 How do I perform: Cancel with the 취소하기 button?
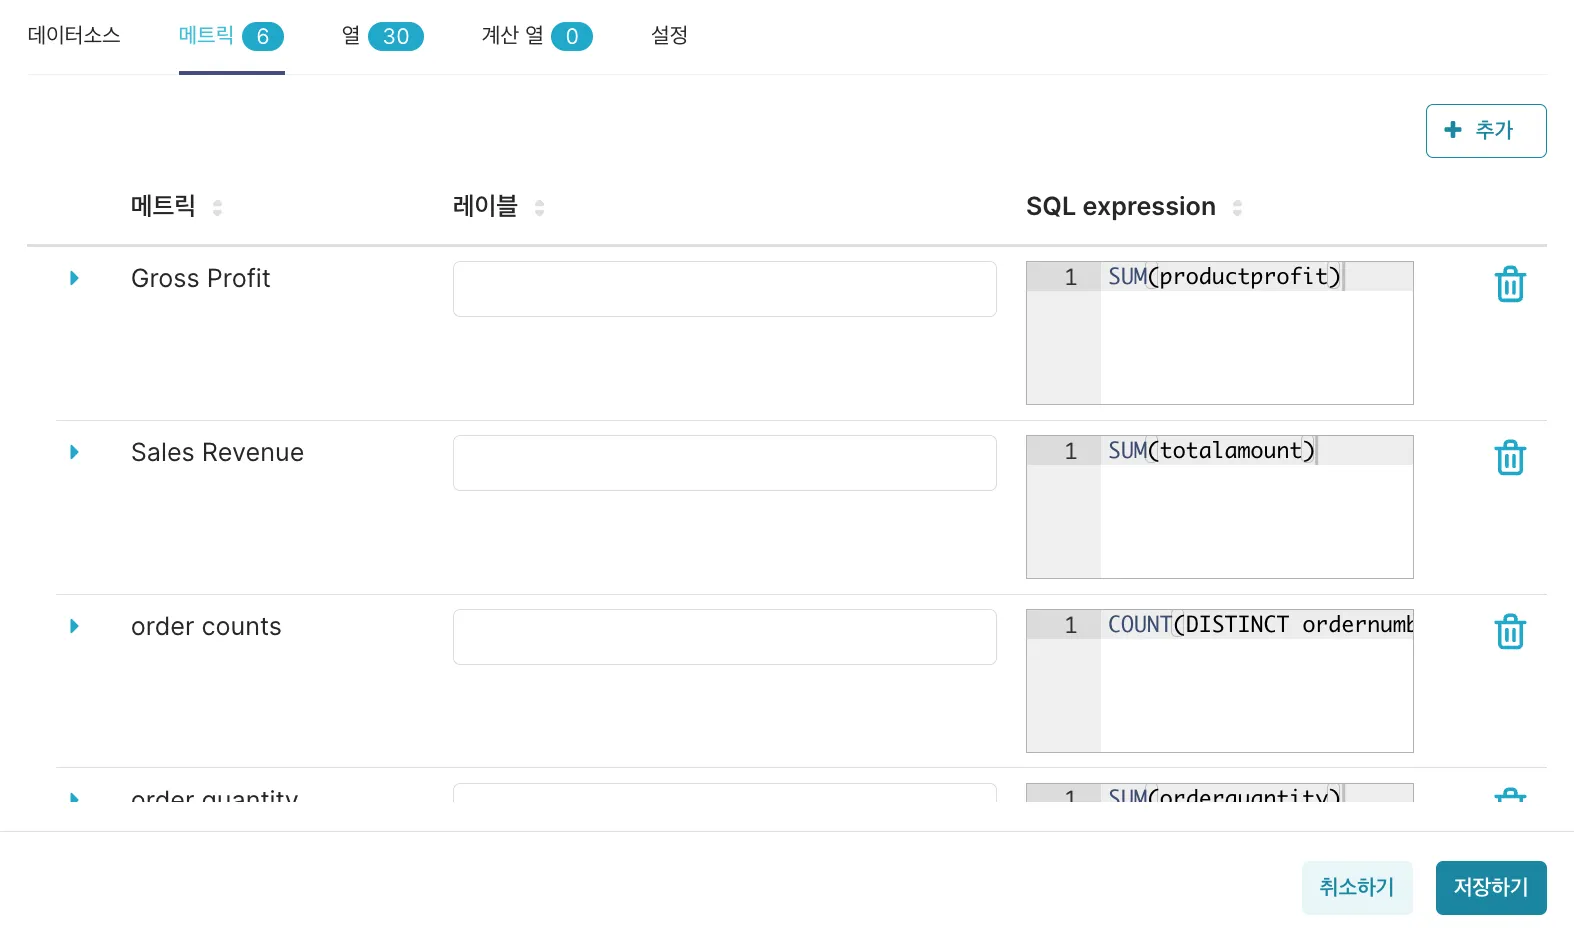(x=1356, y=887)
